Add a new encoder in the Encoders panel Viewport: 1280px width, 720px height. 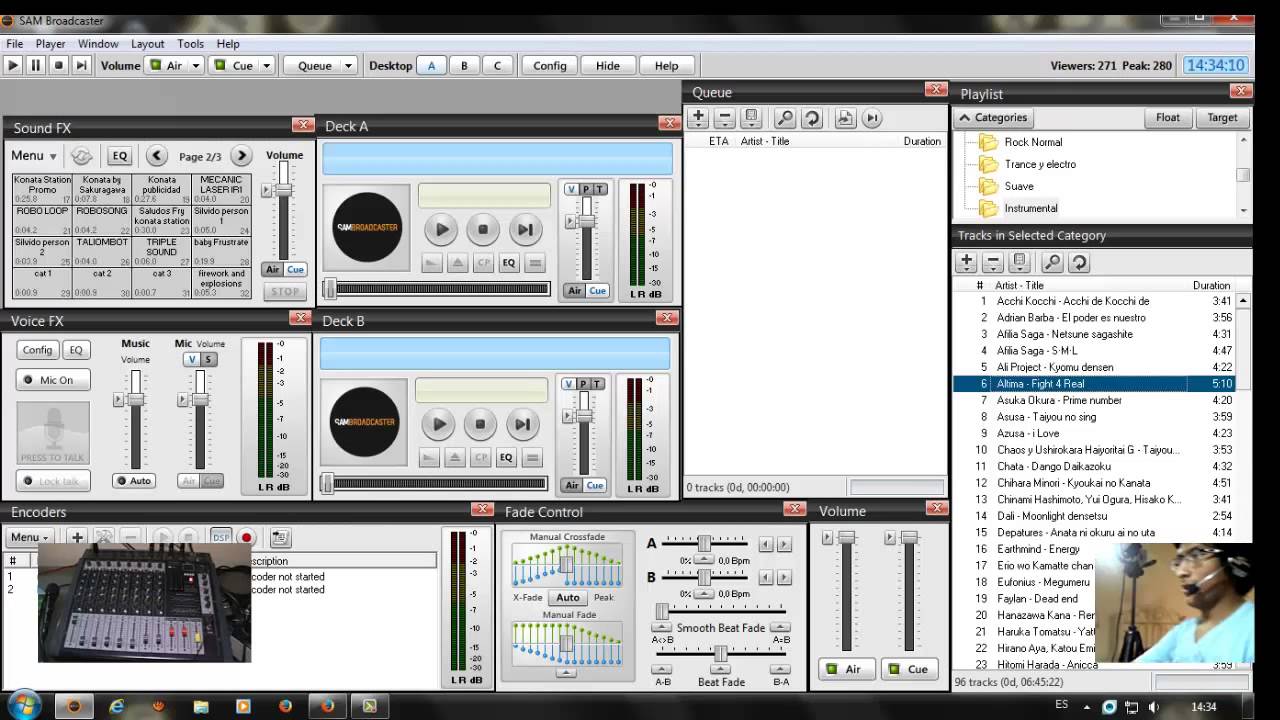[x=77, y=537]
